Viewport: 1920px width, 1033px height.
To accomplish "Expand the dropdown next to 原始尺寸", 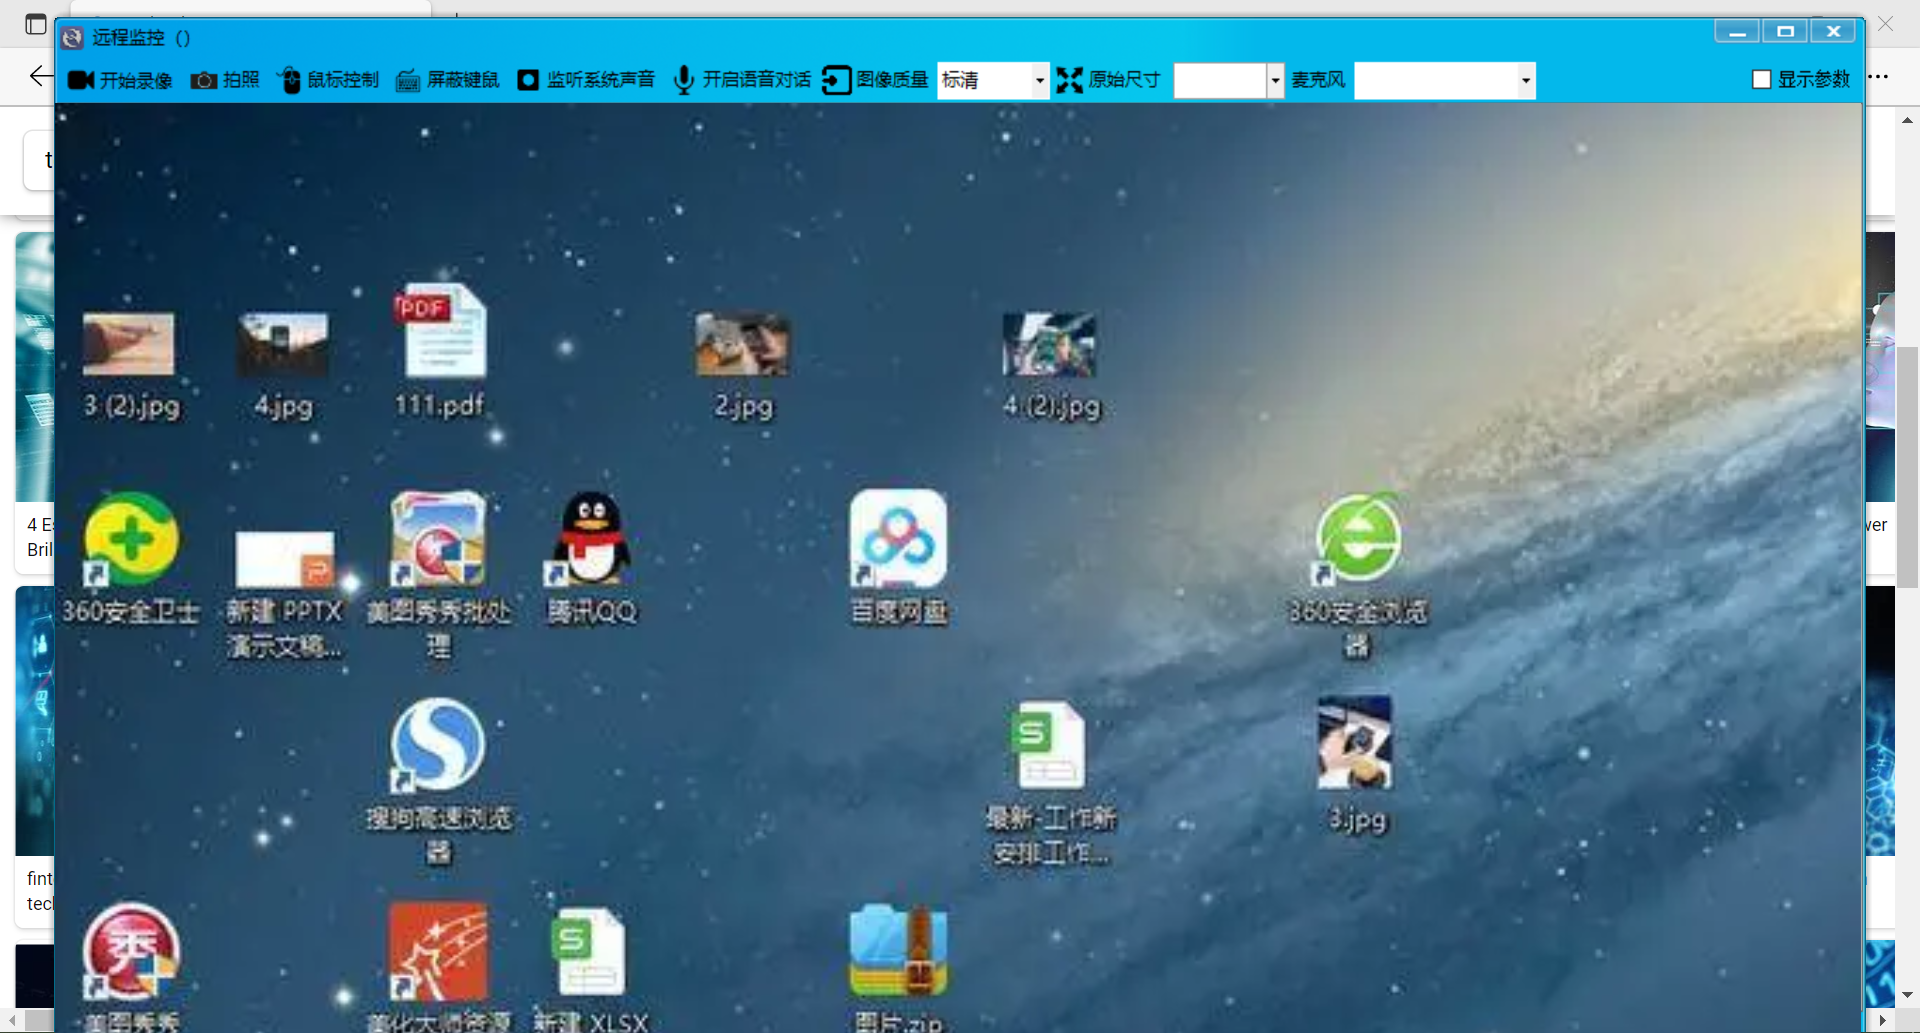I will 1275,80.
